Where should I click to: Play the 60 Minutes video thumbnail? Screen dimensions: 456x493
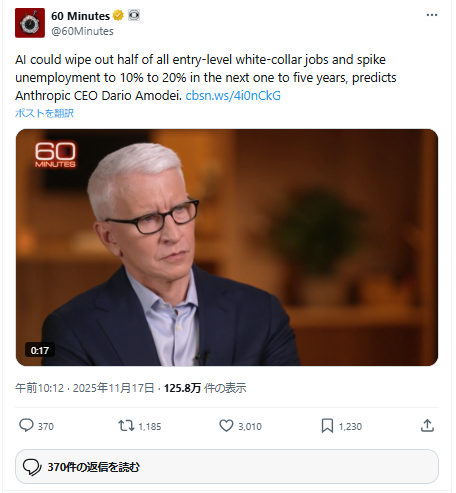pyautogui.click(x=227, y=247)
